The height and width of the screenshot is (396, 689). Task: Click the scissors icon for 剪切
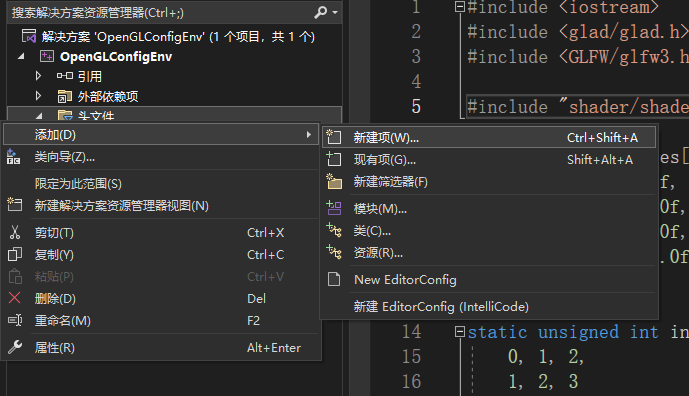coord(15,232)
